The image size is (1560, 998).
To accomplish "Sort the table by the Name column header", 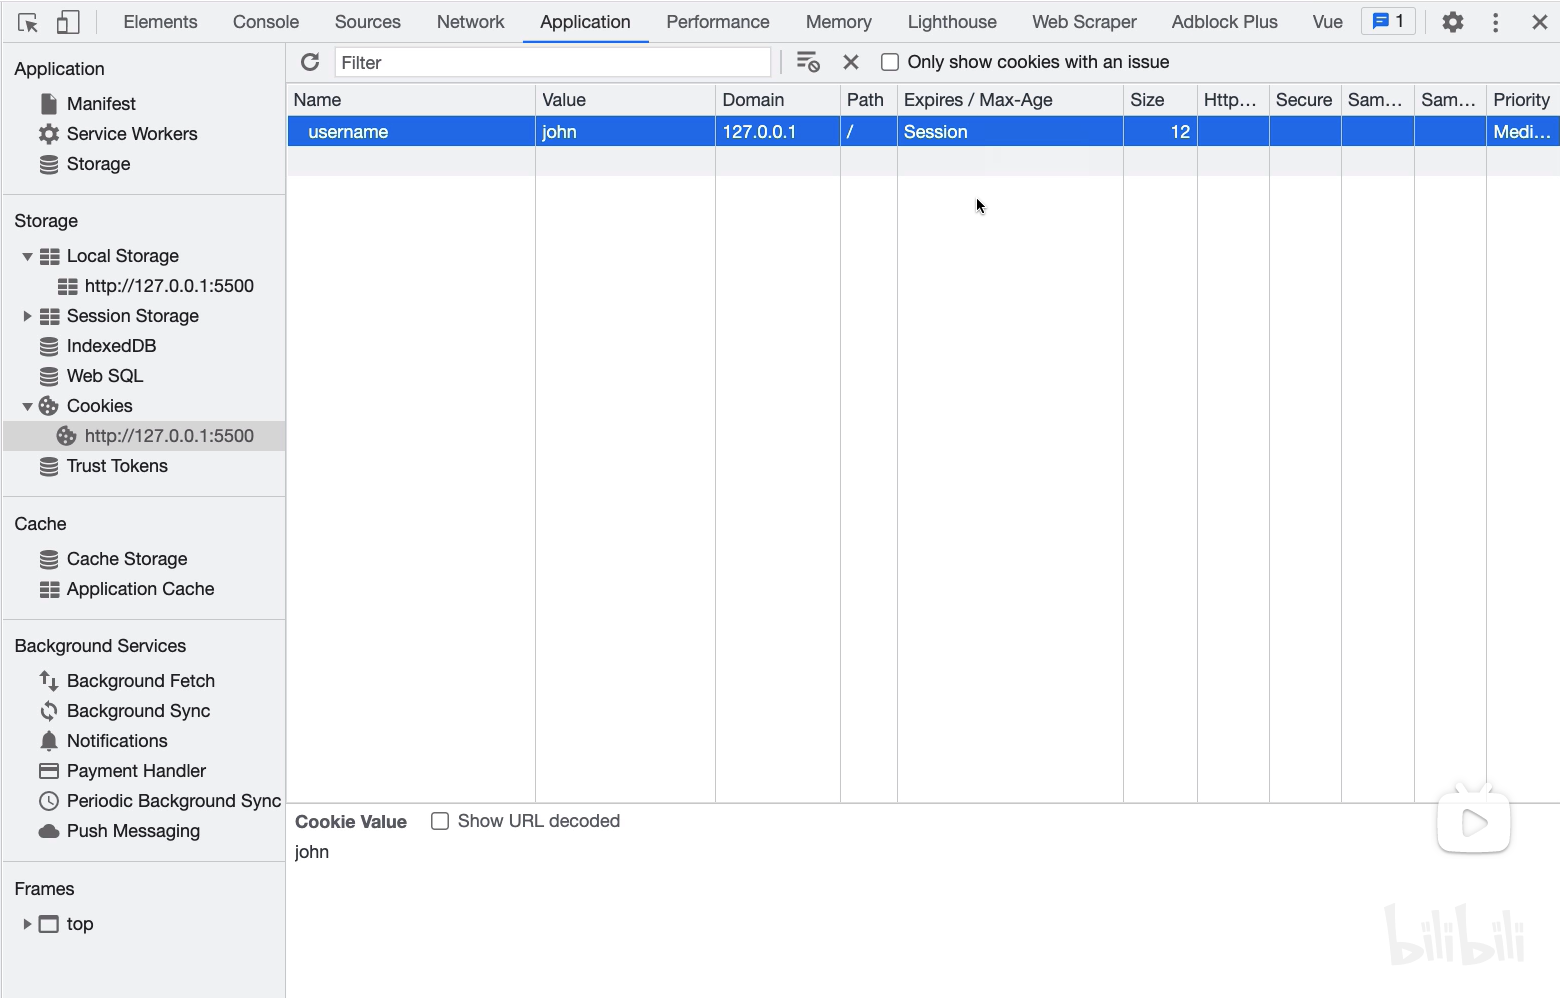I will click(x=410, y=100).
